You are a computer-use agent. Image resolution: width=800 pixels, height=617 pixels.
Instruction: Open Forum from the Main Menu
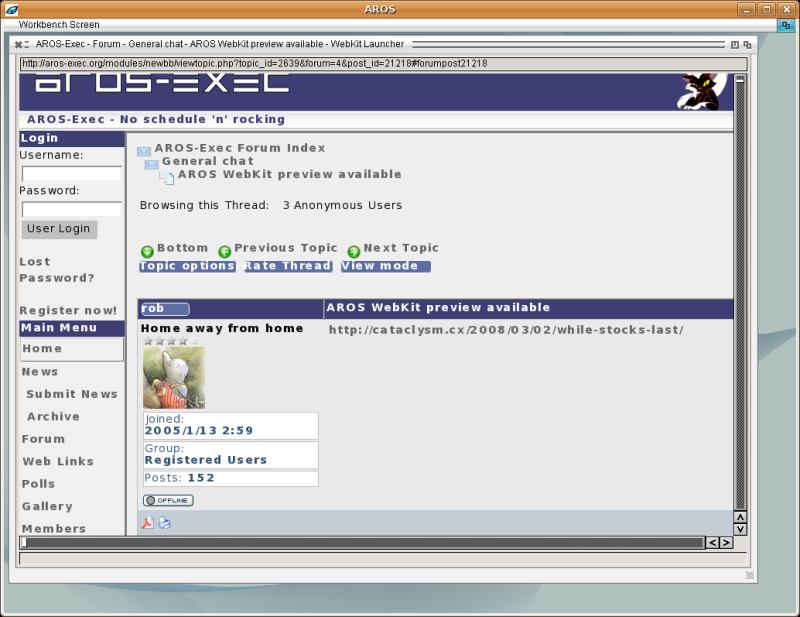click(x=43, y=439)
